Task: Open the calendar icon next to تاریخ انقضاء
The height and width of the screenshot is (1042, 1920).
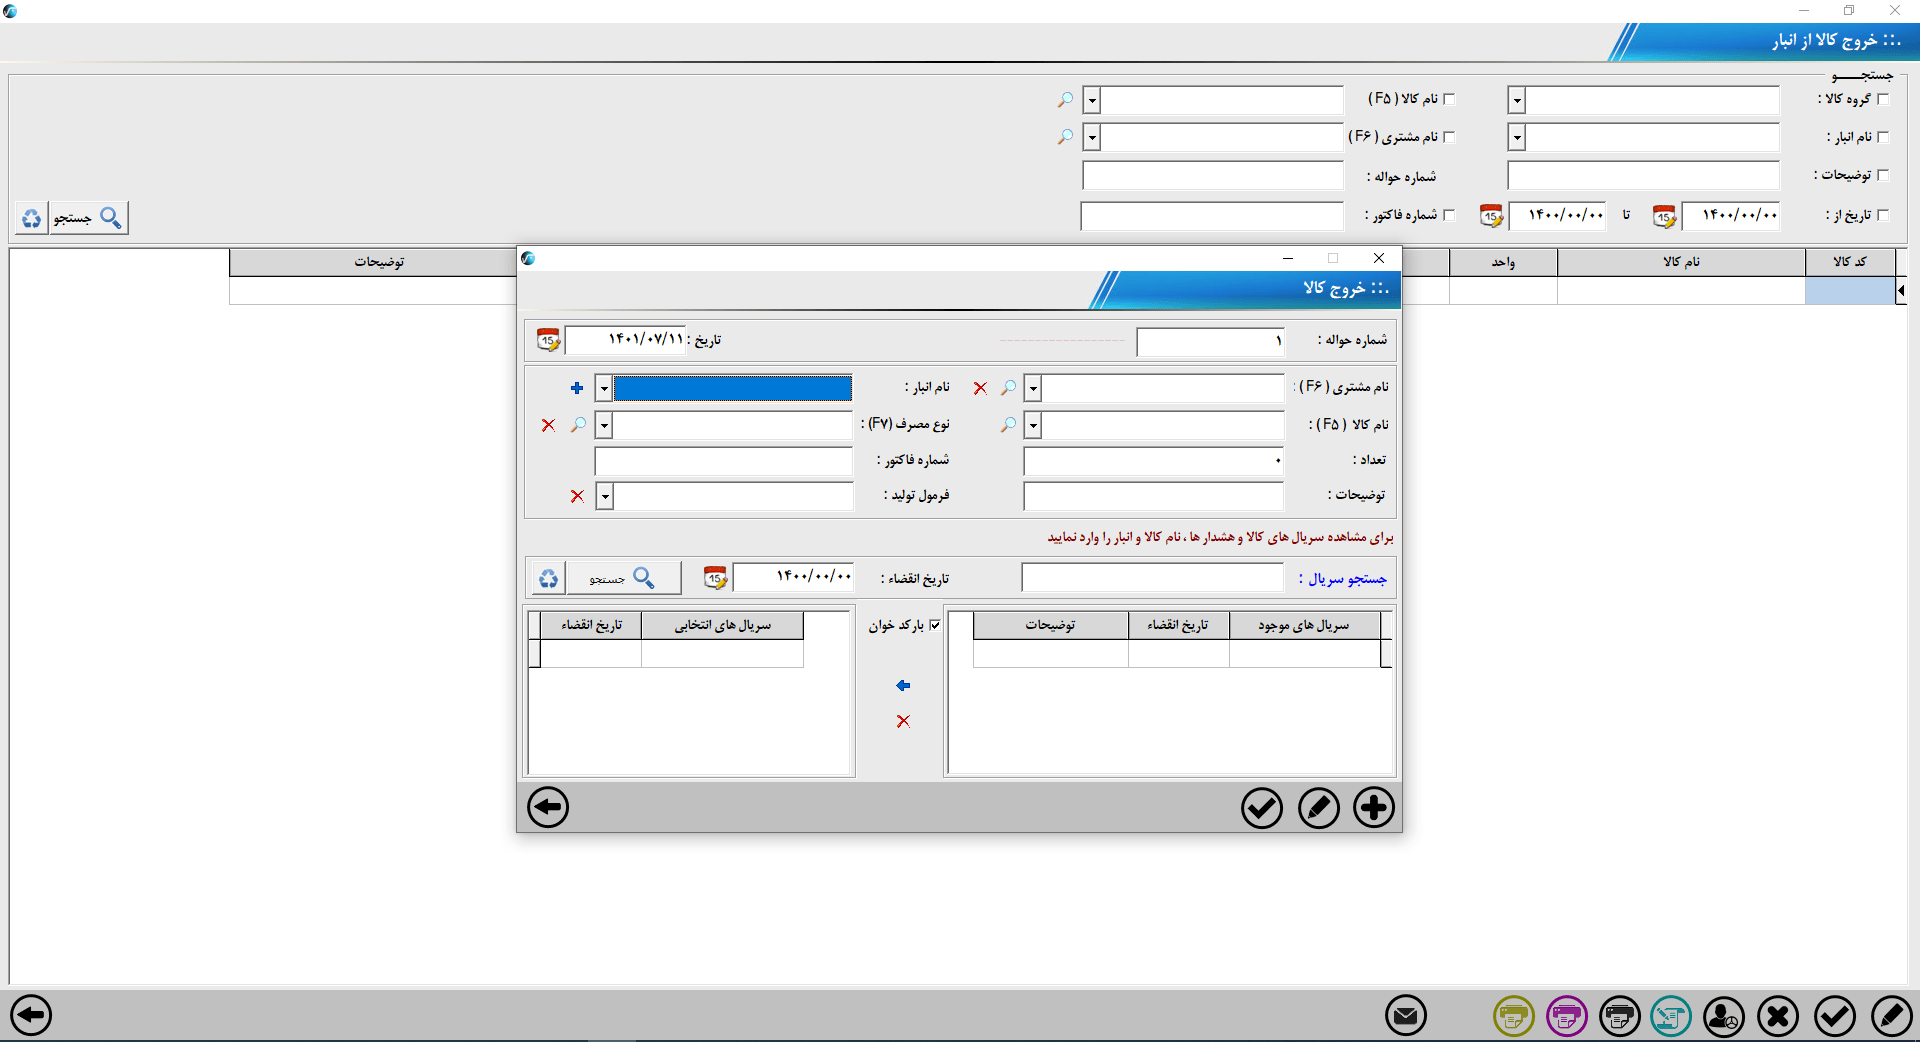Action: click(x=715, y=577)
